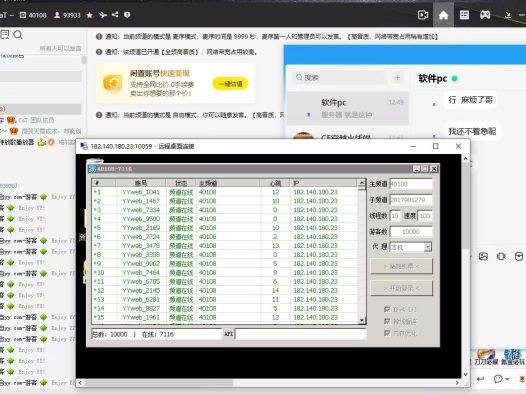Click the image icon in chat toolbar
526x394 pixels.
click(x=483, y=257)
